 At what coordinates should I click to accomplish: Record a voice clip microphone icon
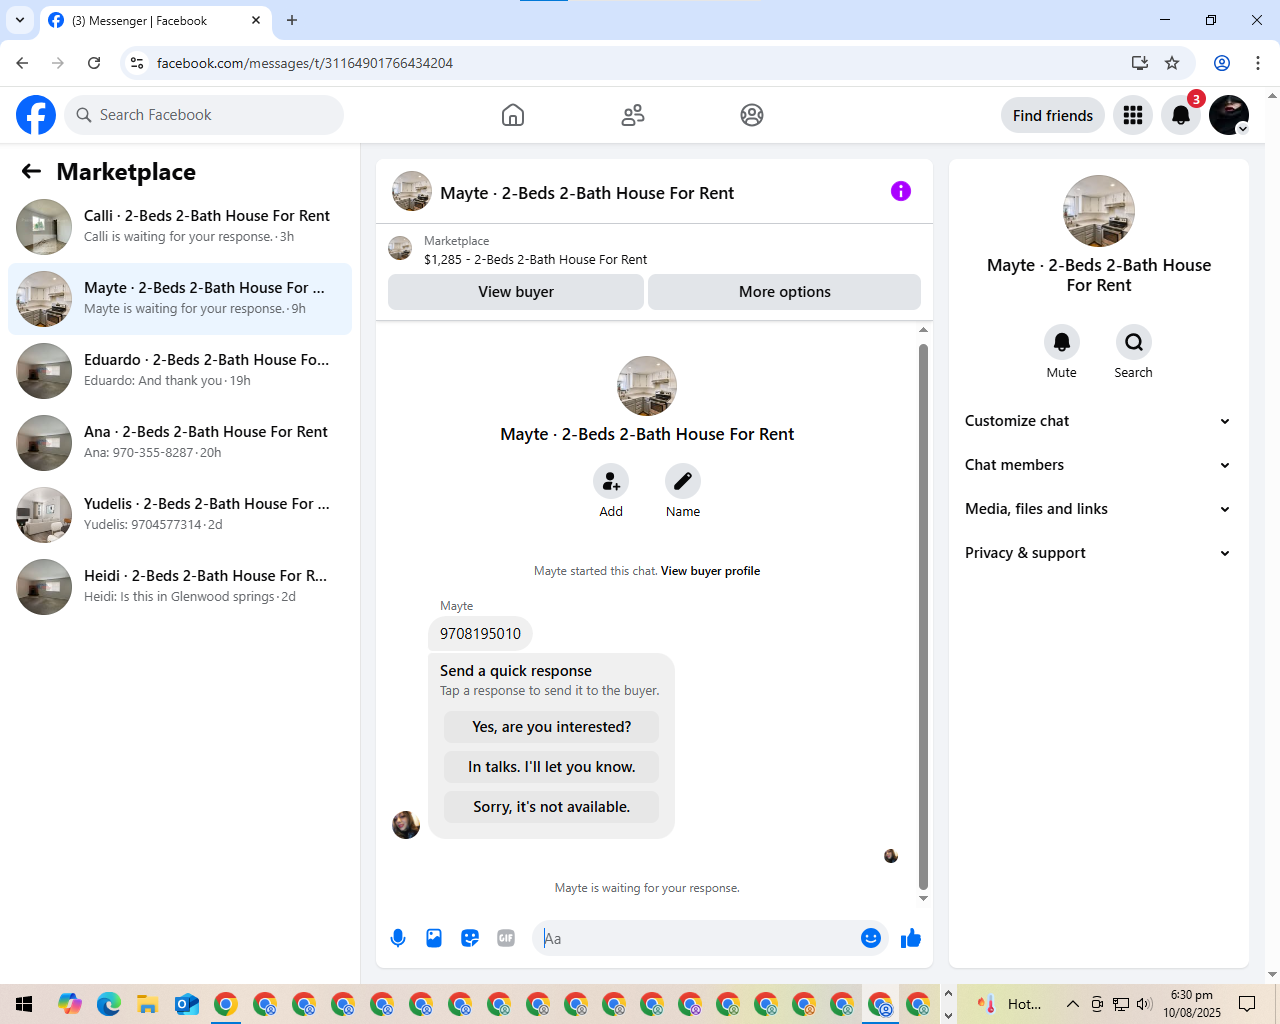[398, 938]
